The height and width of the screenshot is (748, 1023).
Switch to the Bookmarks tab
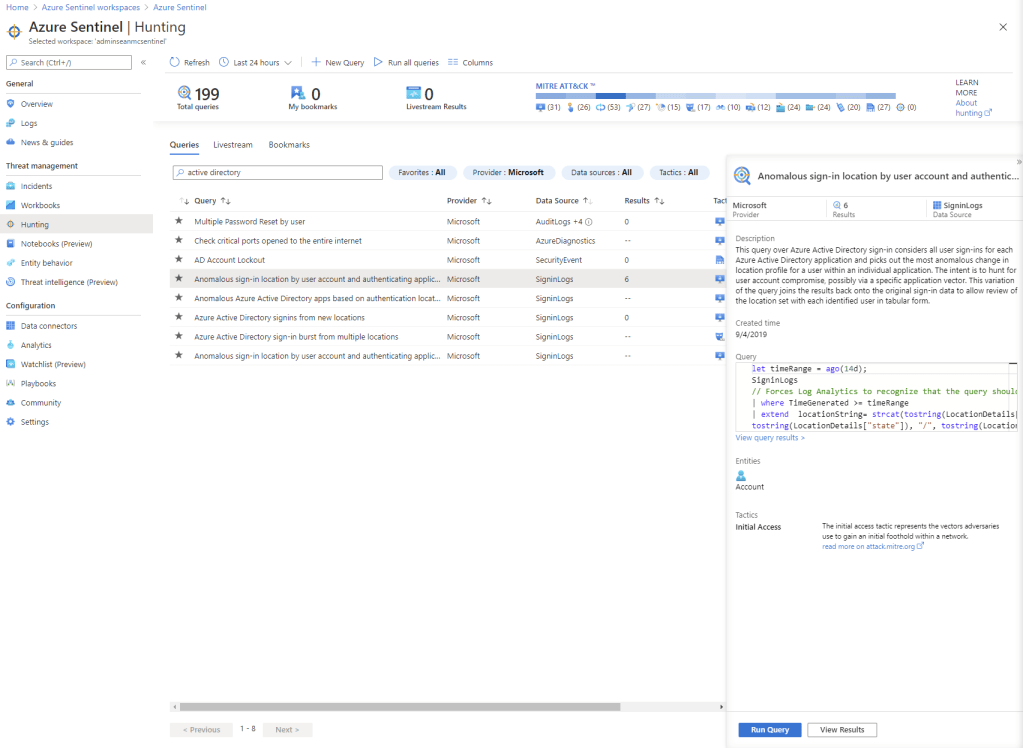click(x=289, y=145)
